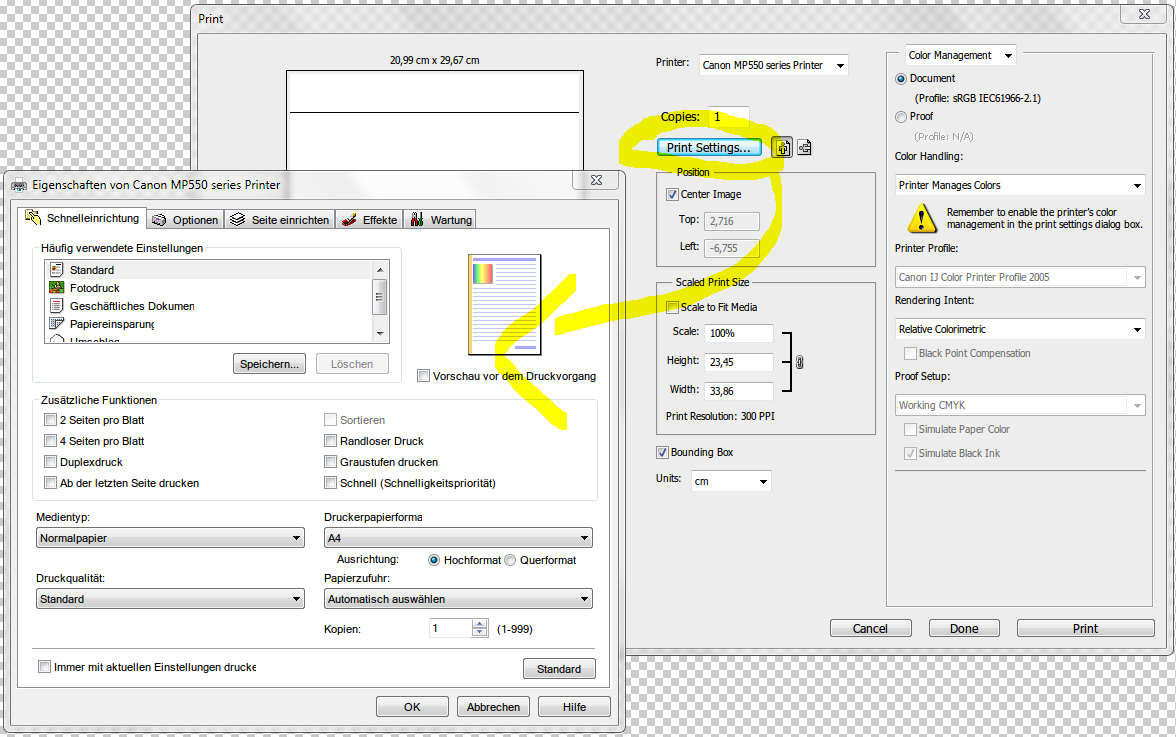Decrease Kopien with the down spinner arrow
This screenshot has width=1176, height=737.
click(480, 633)
